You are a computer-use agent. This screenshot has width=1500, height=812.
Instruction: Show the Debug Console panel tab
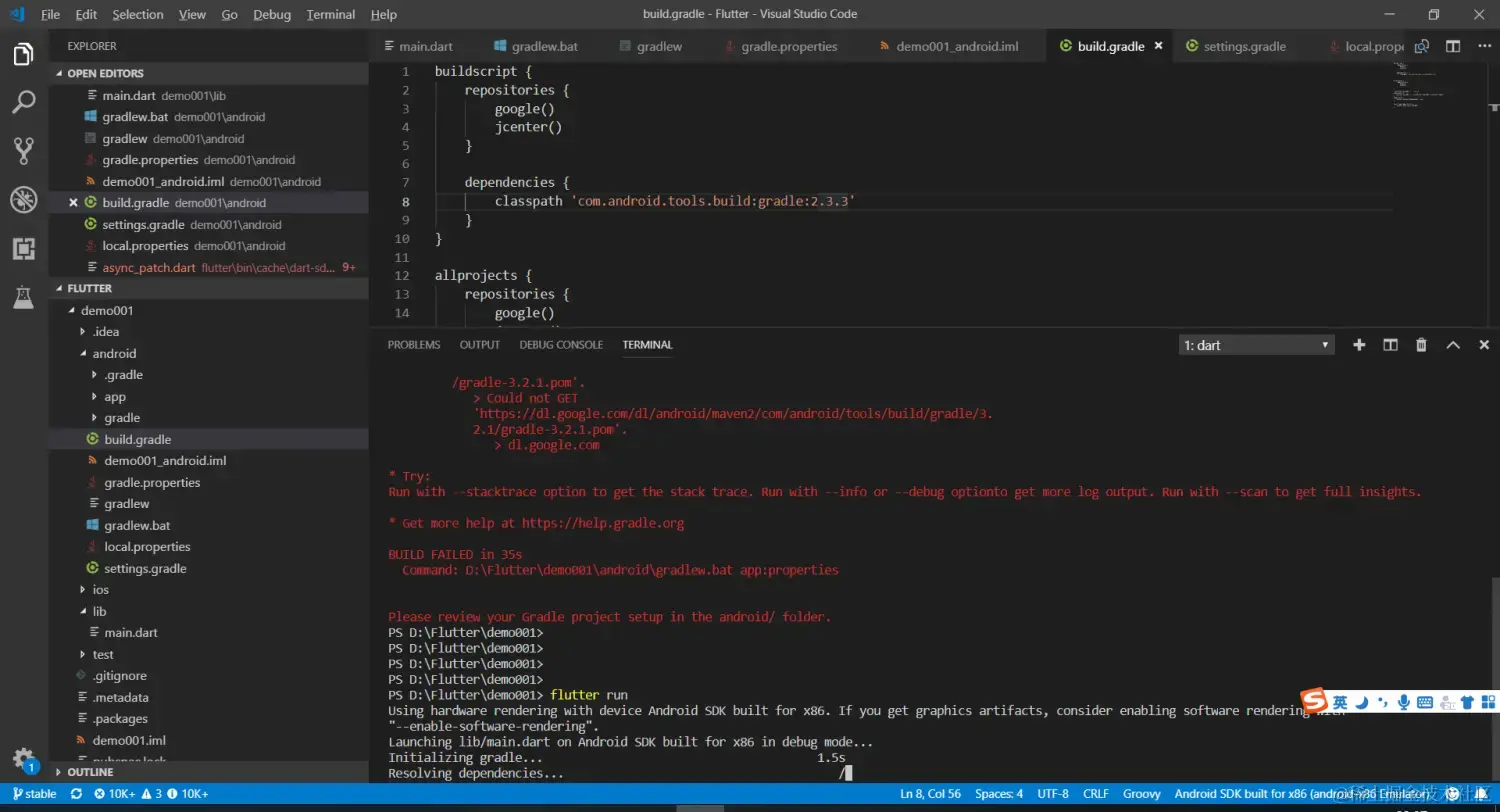(561, 345)
